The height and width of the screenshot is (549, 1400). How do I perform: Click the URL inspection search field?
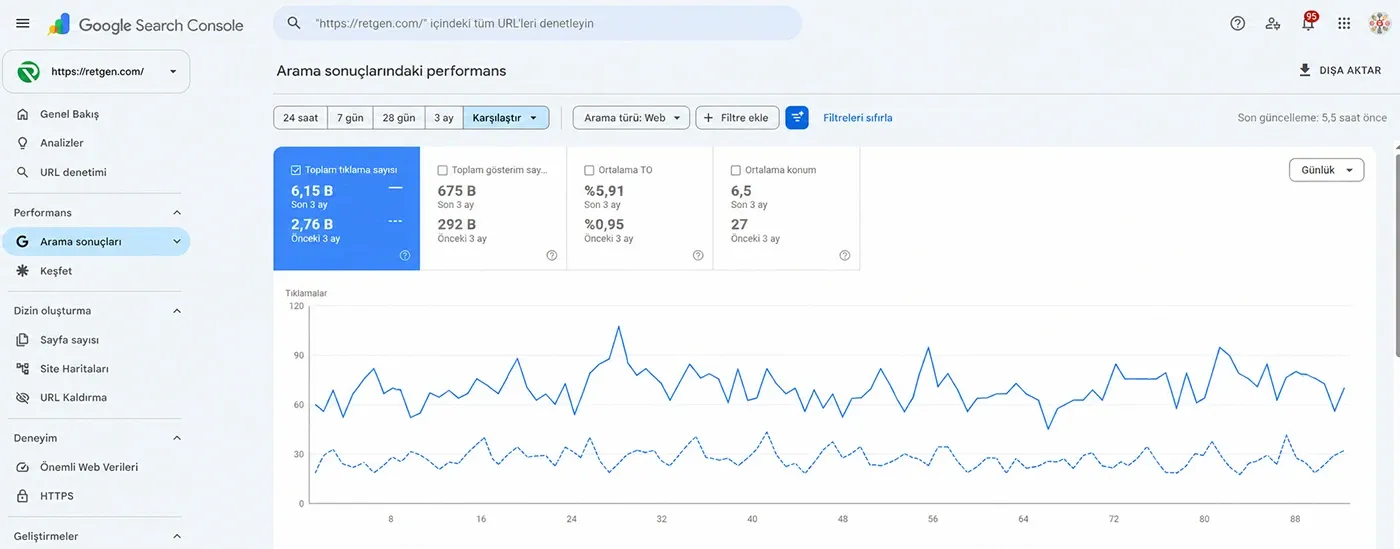[537, 22]
